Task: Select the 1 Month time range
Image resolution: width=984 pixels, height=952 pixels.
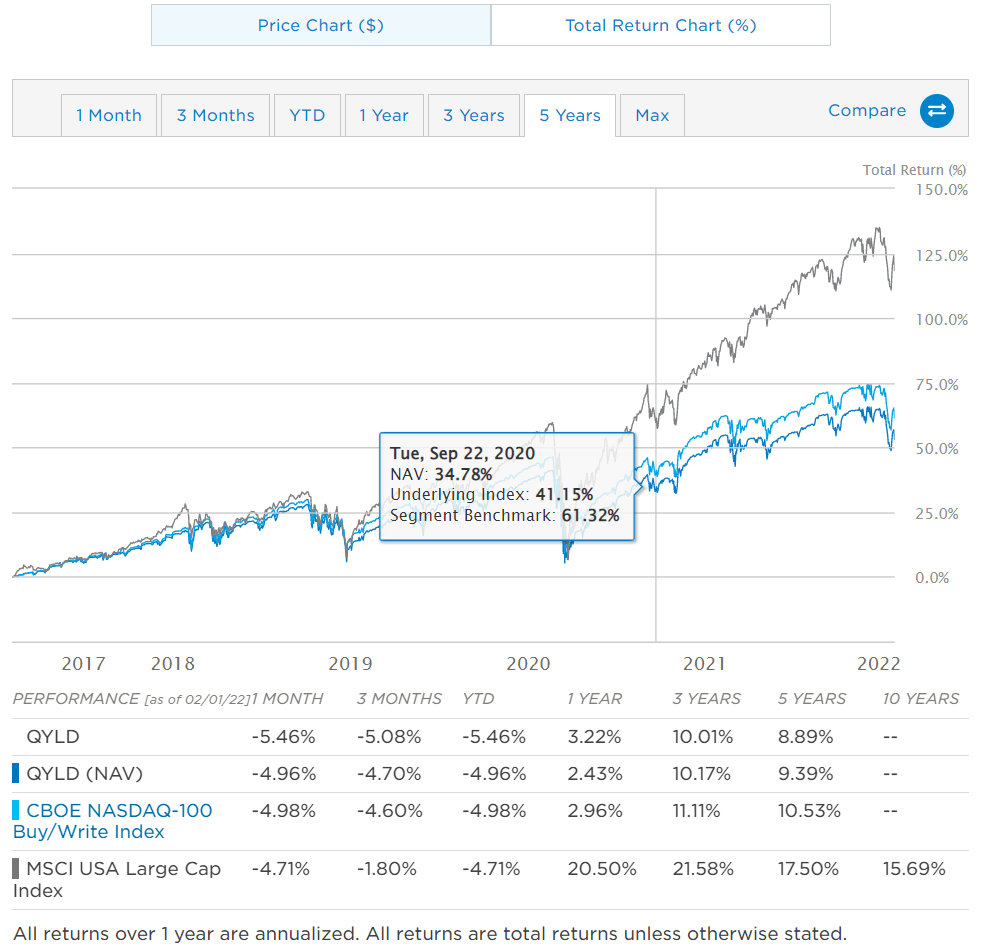Action: pos(109,115)
